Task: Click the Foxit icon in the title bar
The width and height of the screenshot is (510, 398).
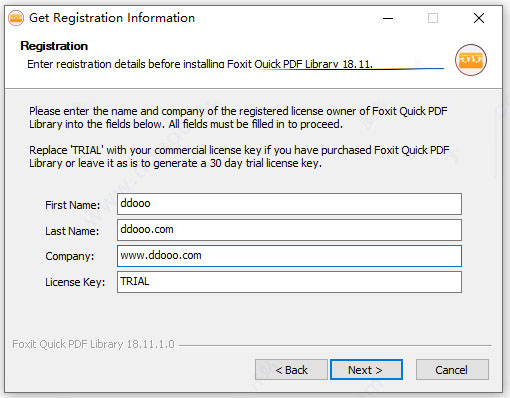Action: [x=16, y=18]
